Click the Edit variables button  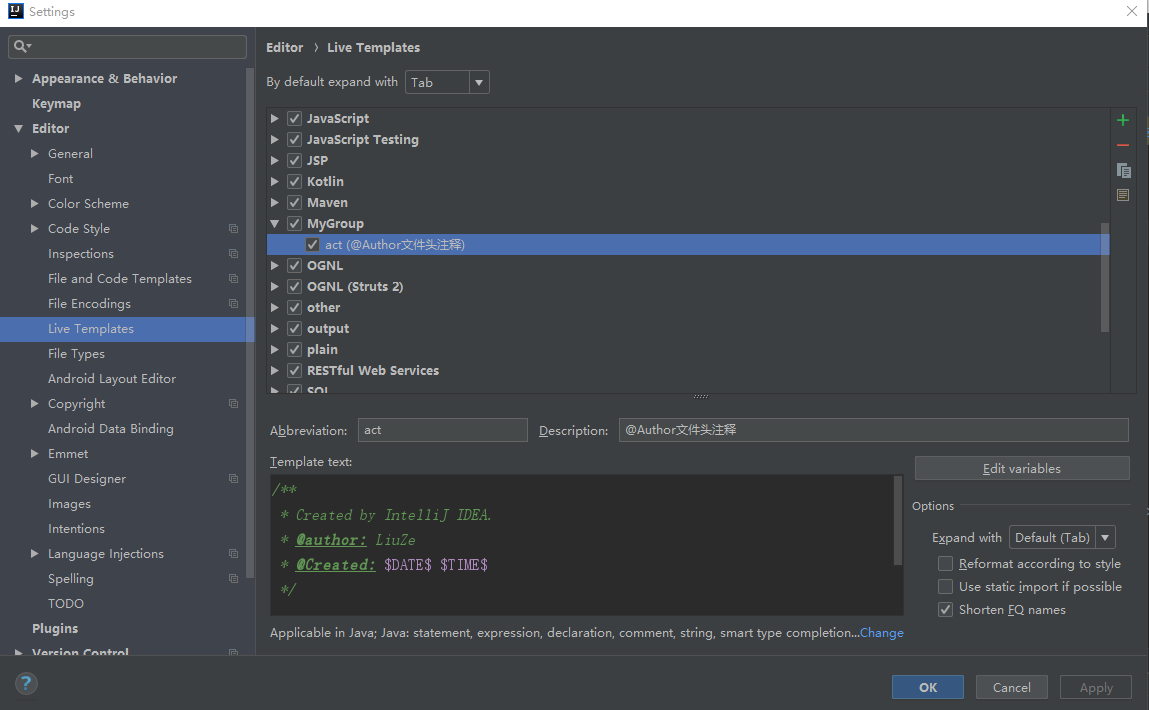click(x=1021, y=468)
